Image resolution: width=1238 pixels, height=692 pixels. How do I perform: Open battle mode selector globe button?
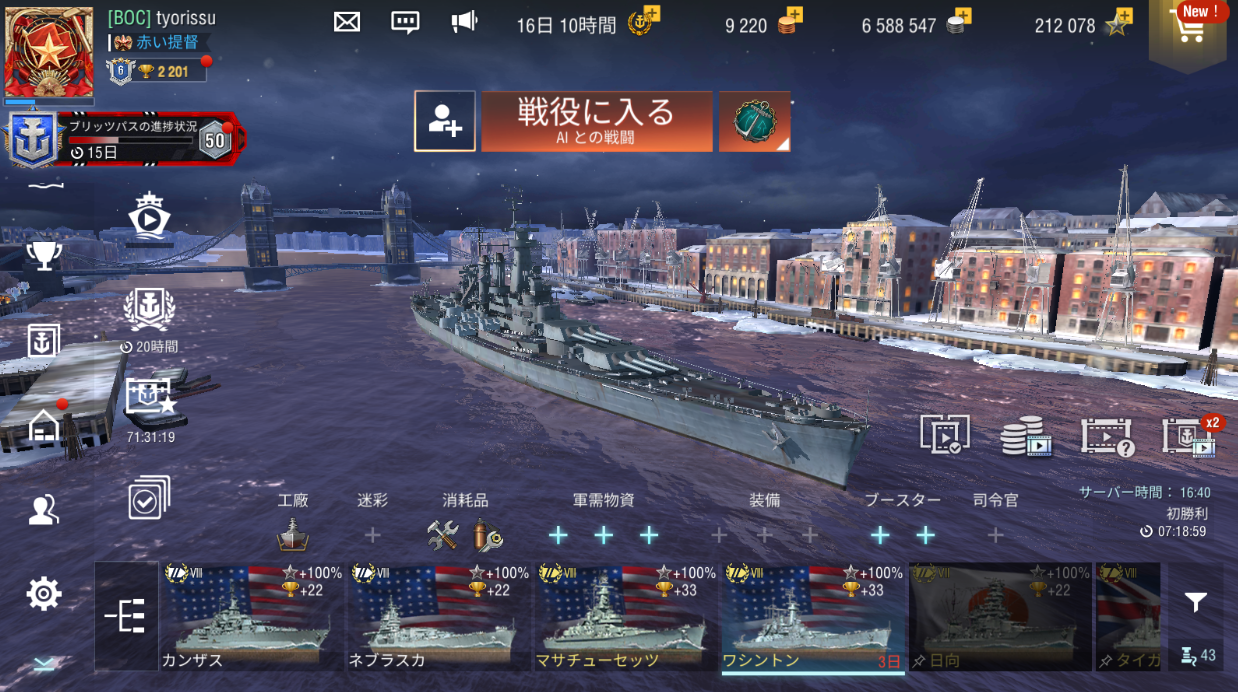755,122
